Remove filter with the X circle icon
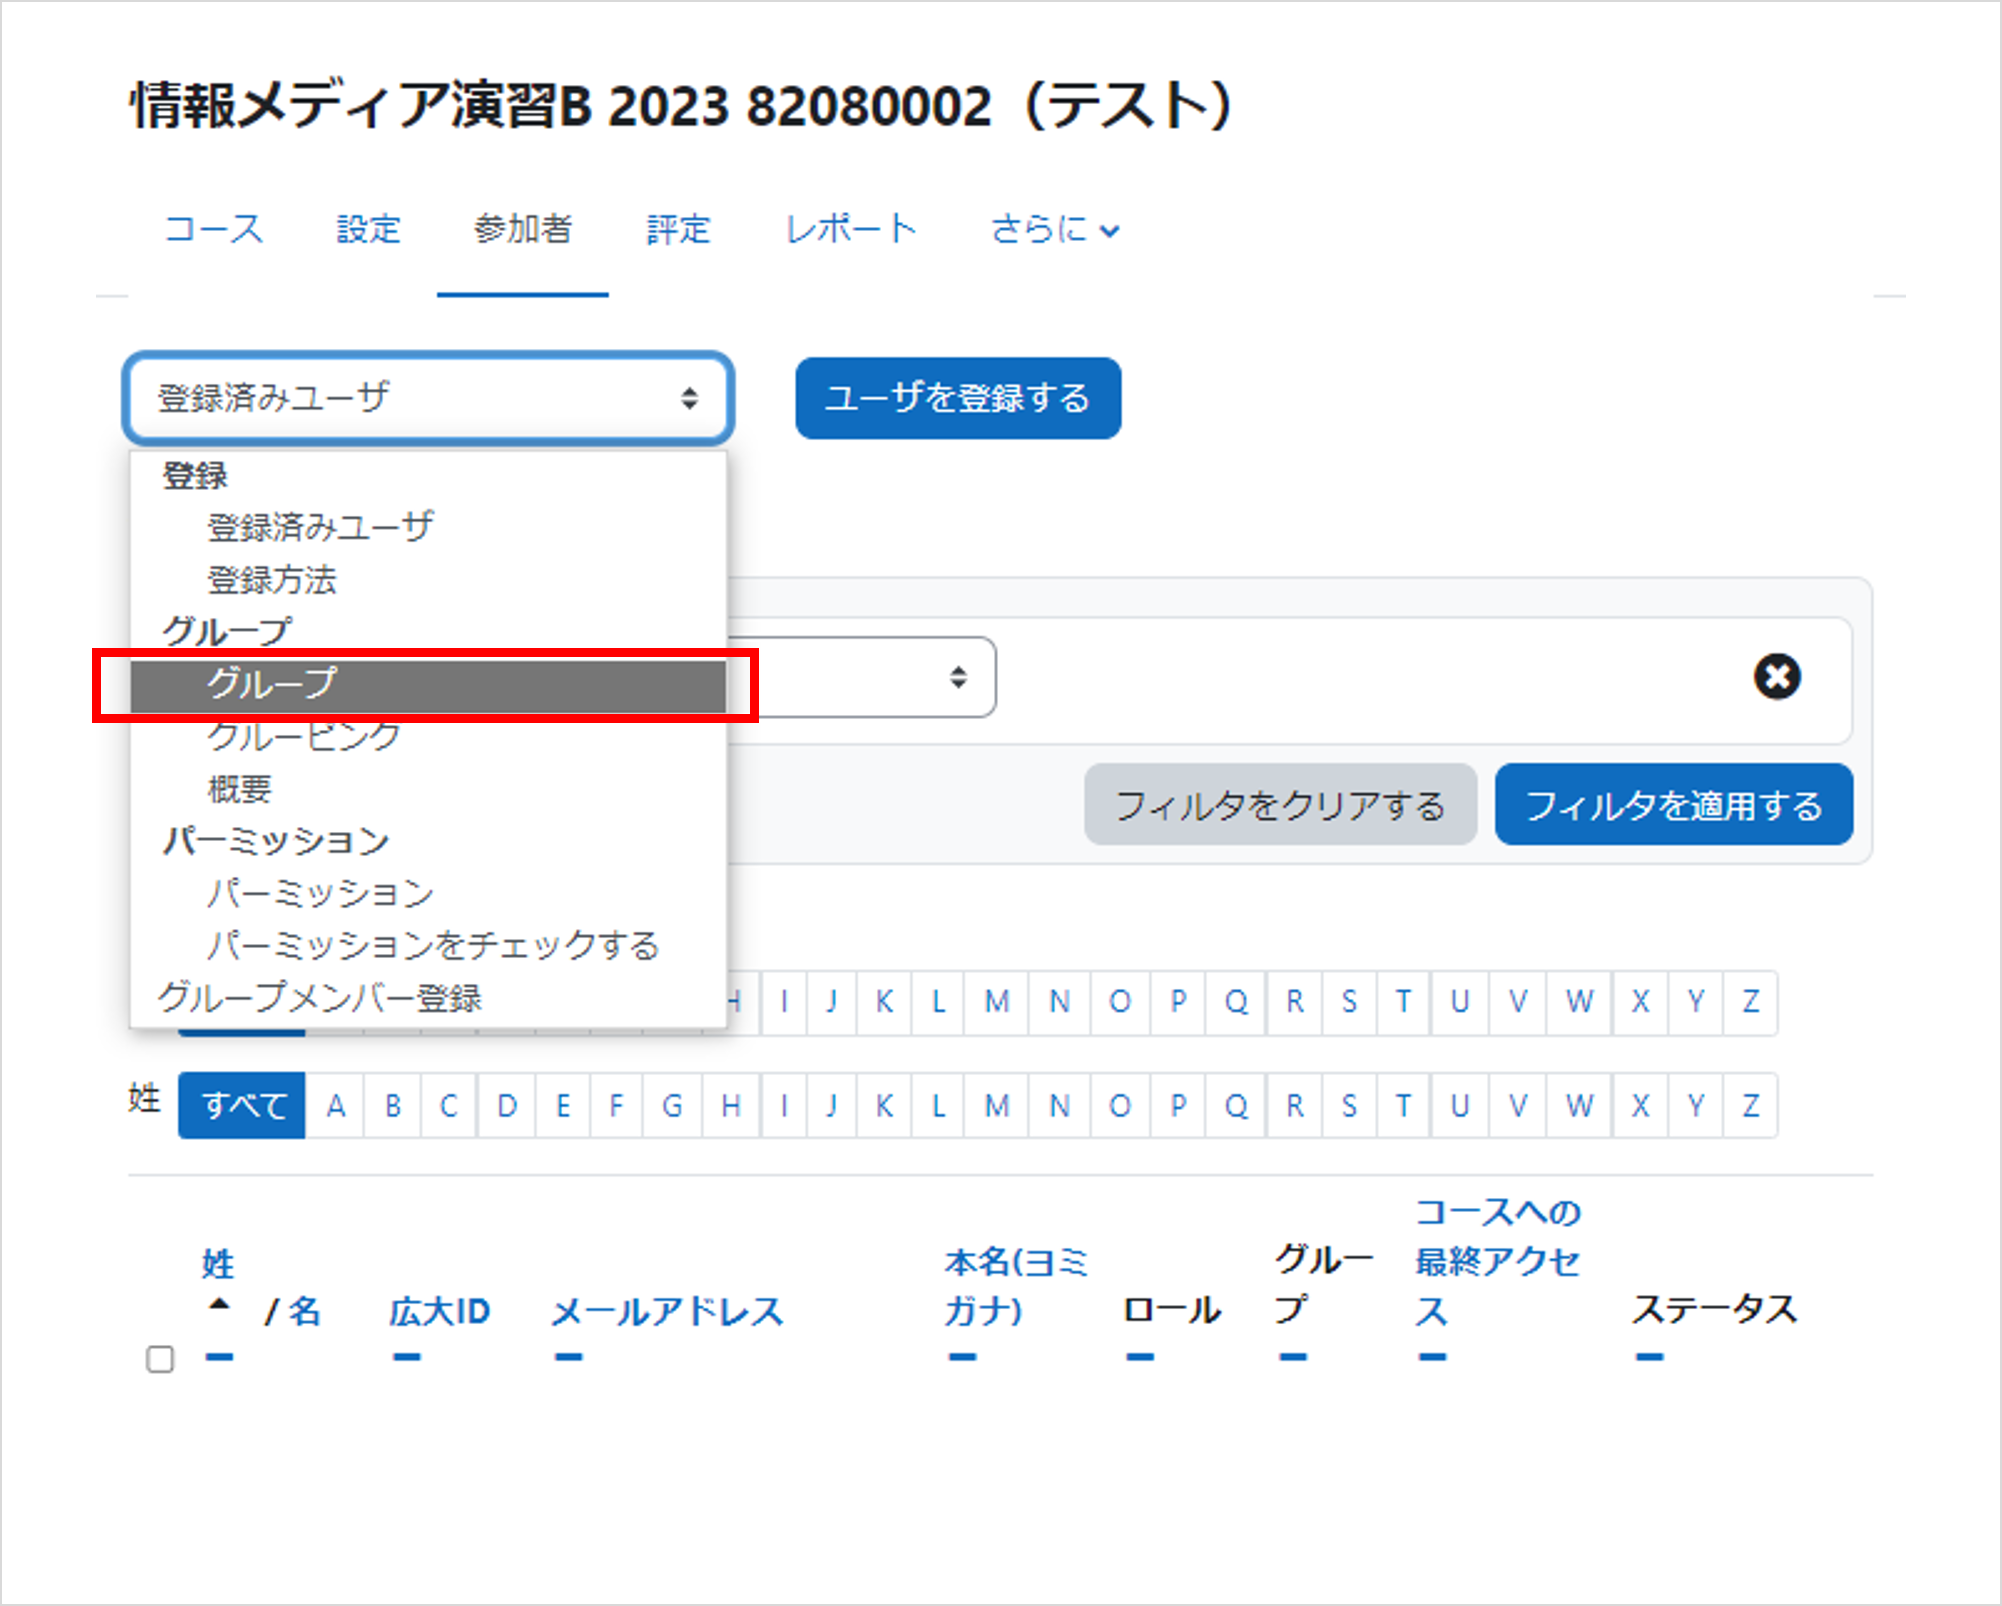This screenshot has height=1606, width=2002. [1777, 677]
